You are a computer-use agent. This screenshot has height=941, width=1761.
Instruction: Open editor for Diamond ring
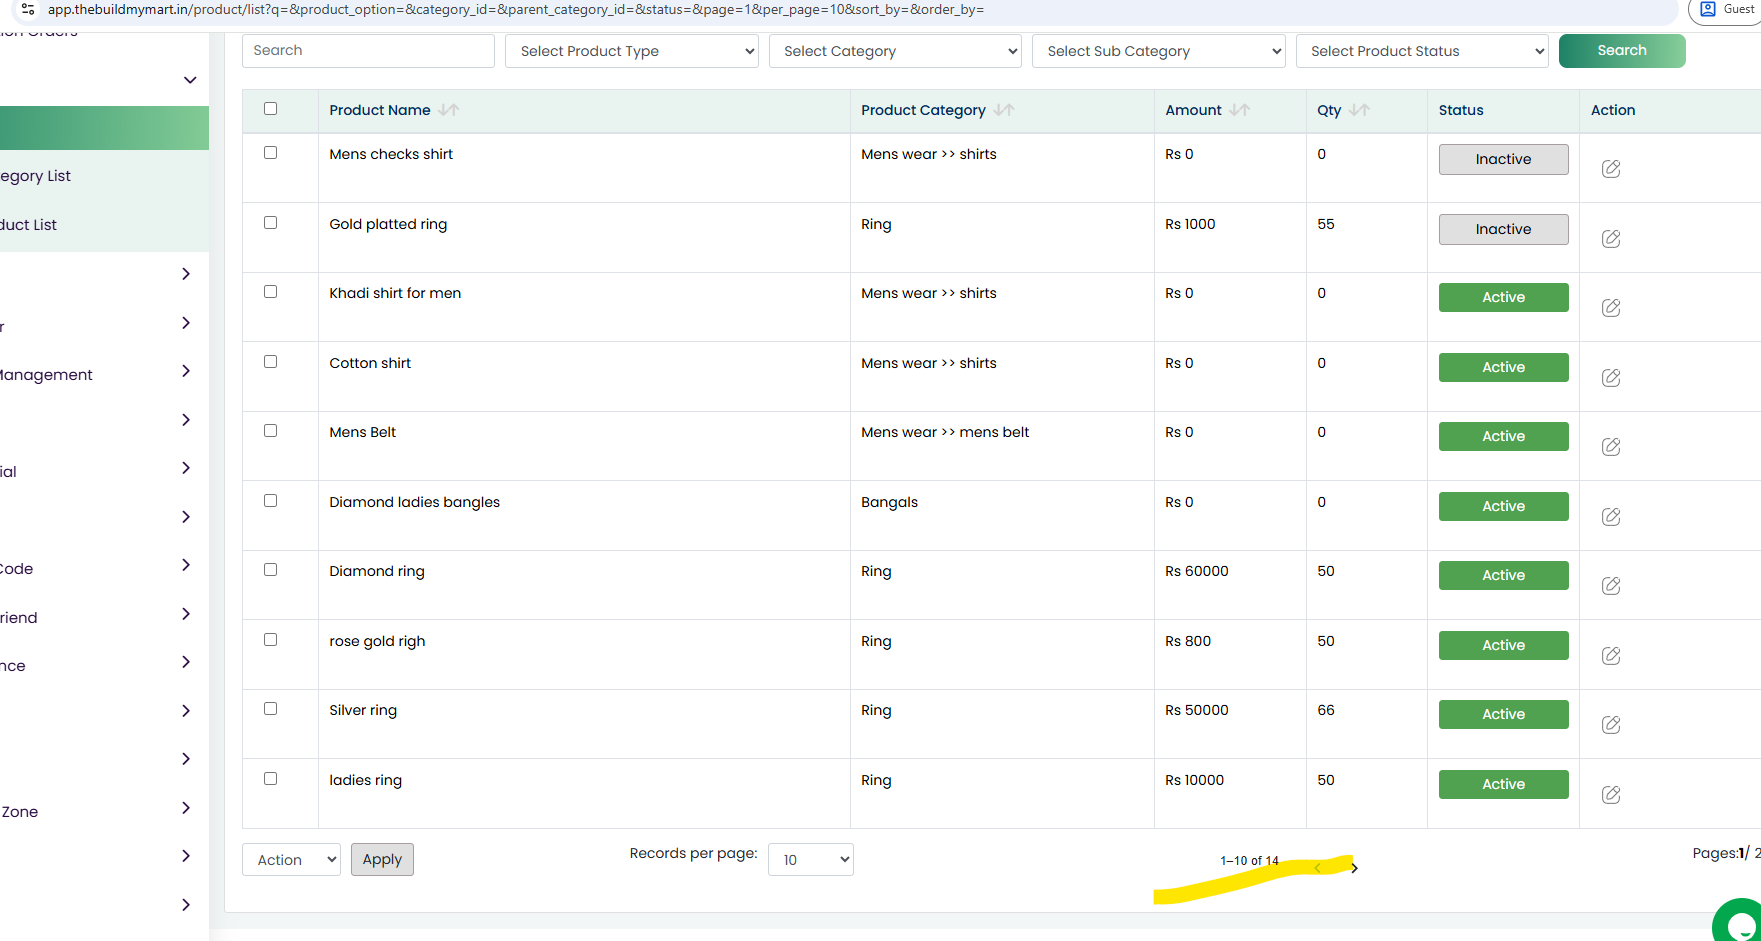point(1611,586)
